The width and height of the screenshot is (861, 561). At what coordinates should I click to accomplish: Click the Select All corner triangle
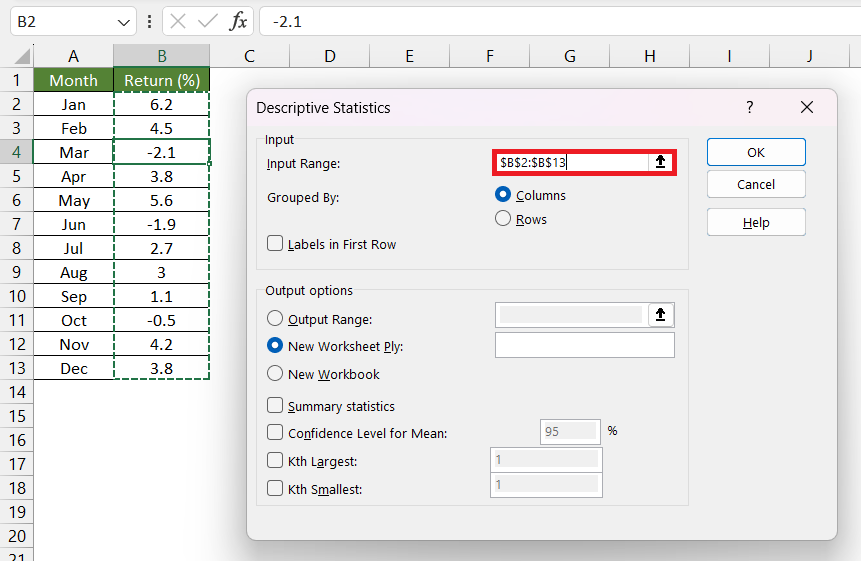click(x=22, y=56)
